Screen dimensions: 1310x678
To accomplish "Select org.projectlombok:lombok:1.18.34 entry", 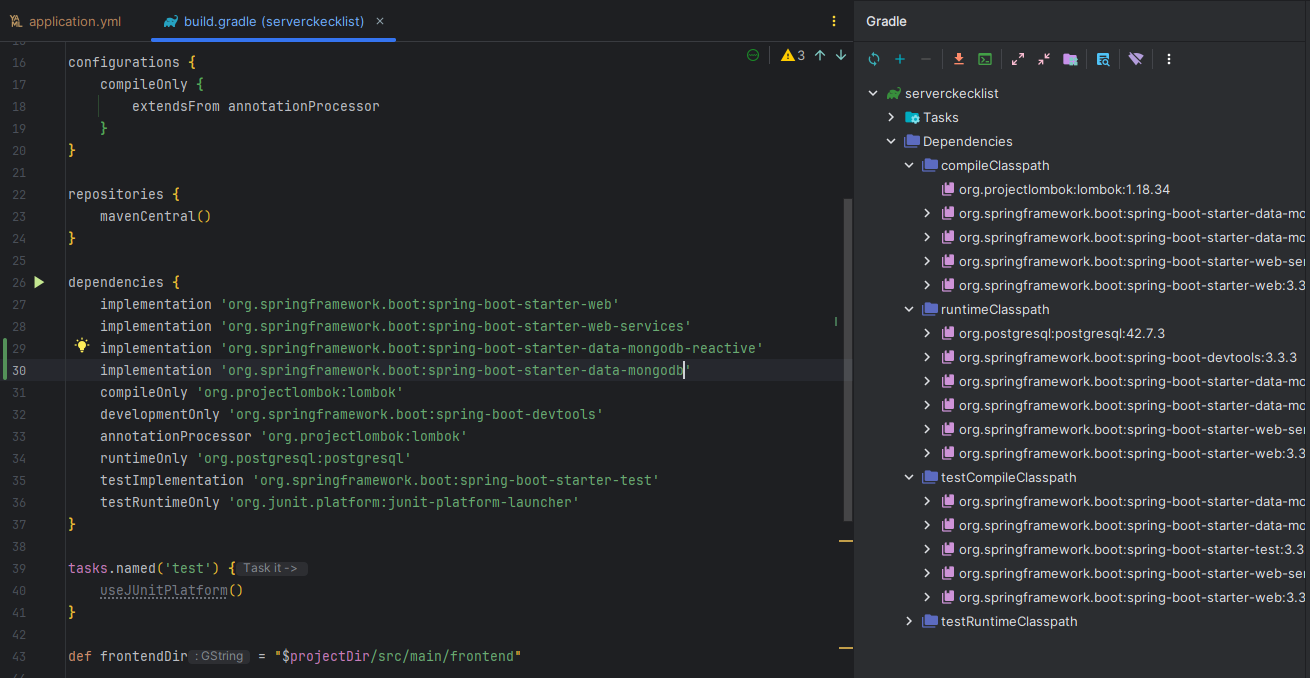I will (1064, 189).
